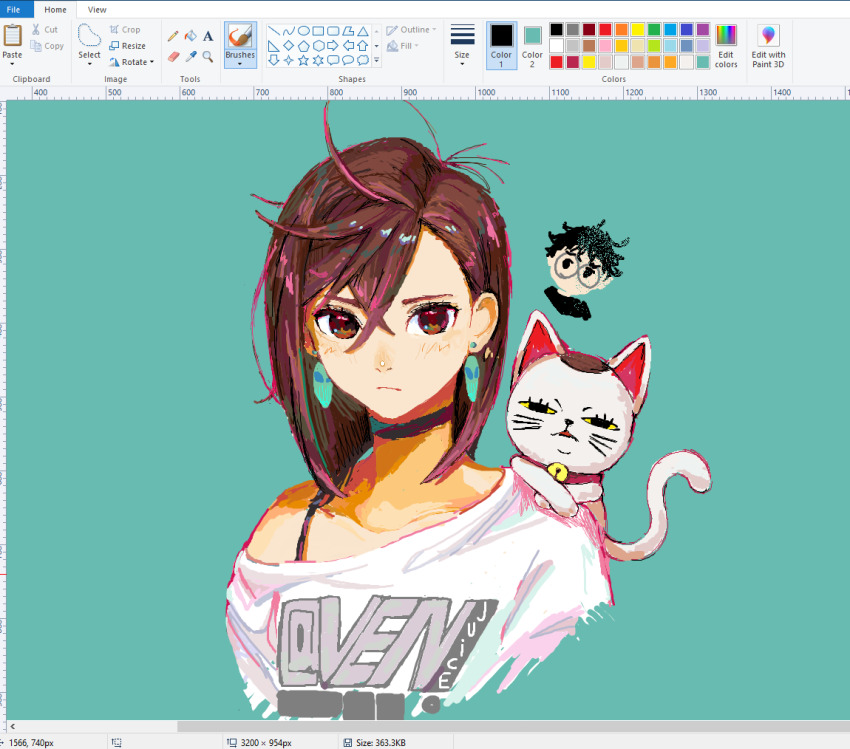Enable the Brushes tool
Screen dimensions: 850x749
tap(240, 40)
